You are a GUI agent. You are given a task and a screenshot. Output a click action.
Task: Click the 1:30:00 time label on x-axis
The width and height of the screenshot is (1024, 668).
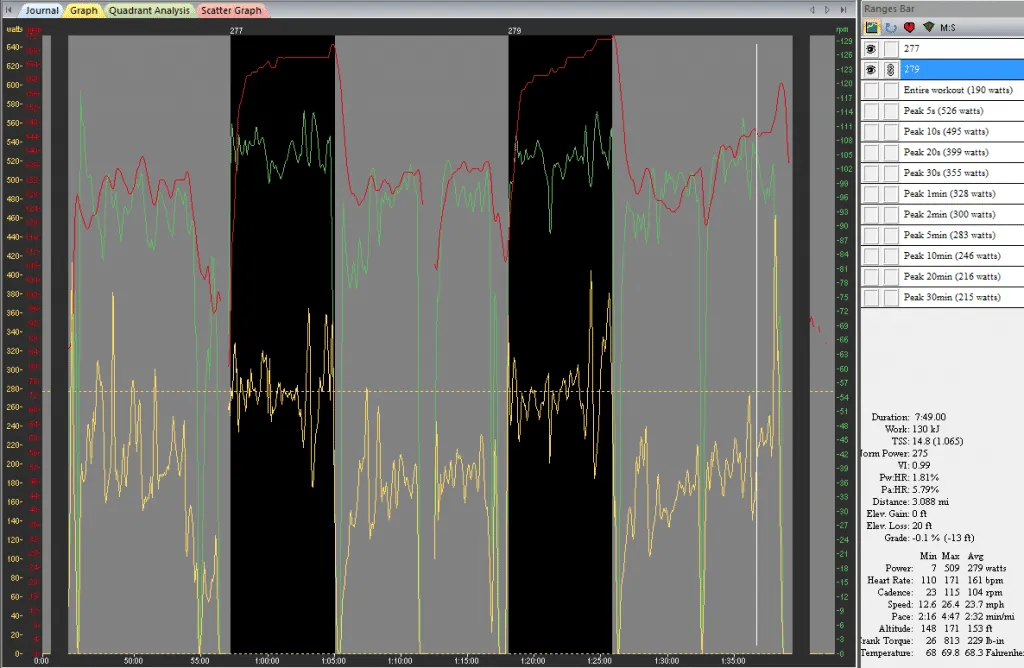coord(666,661)
